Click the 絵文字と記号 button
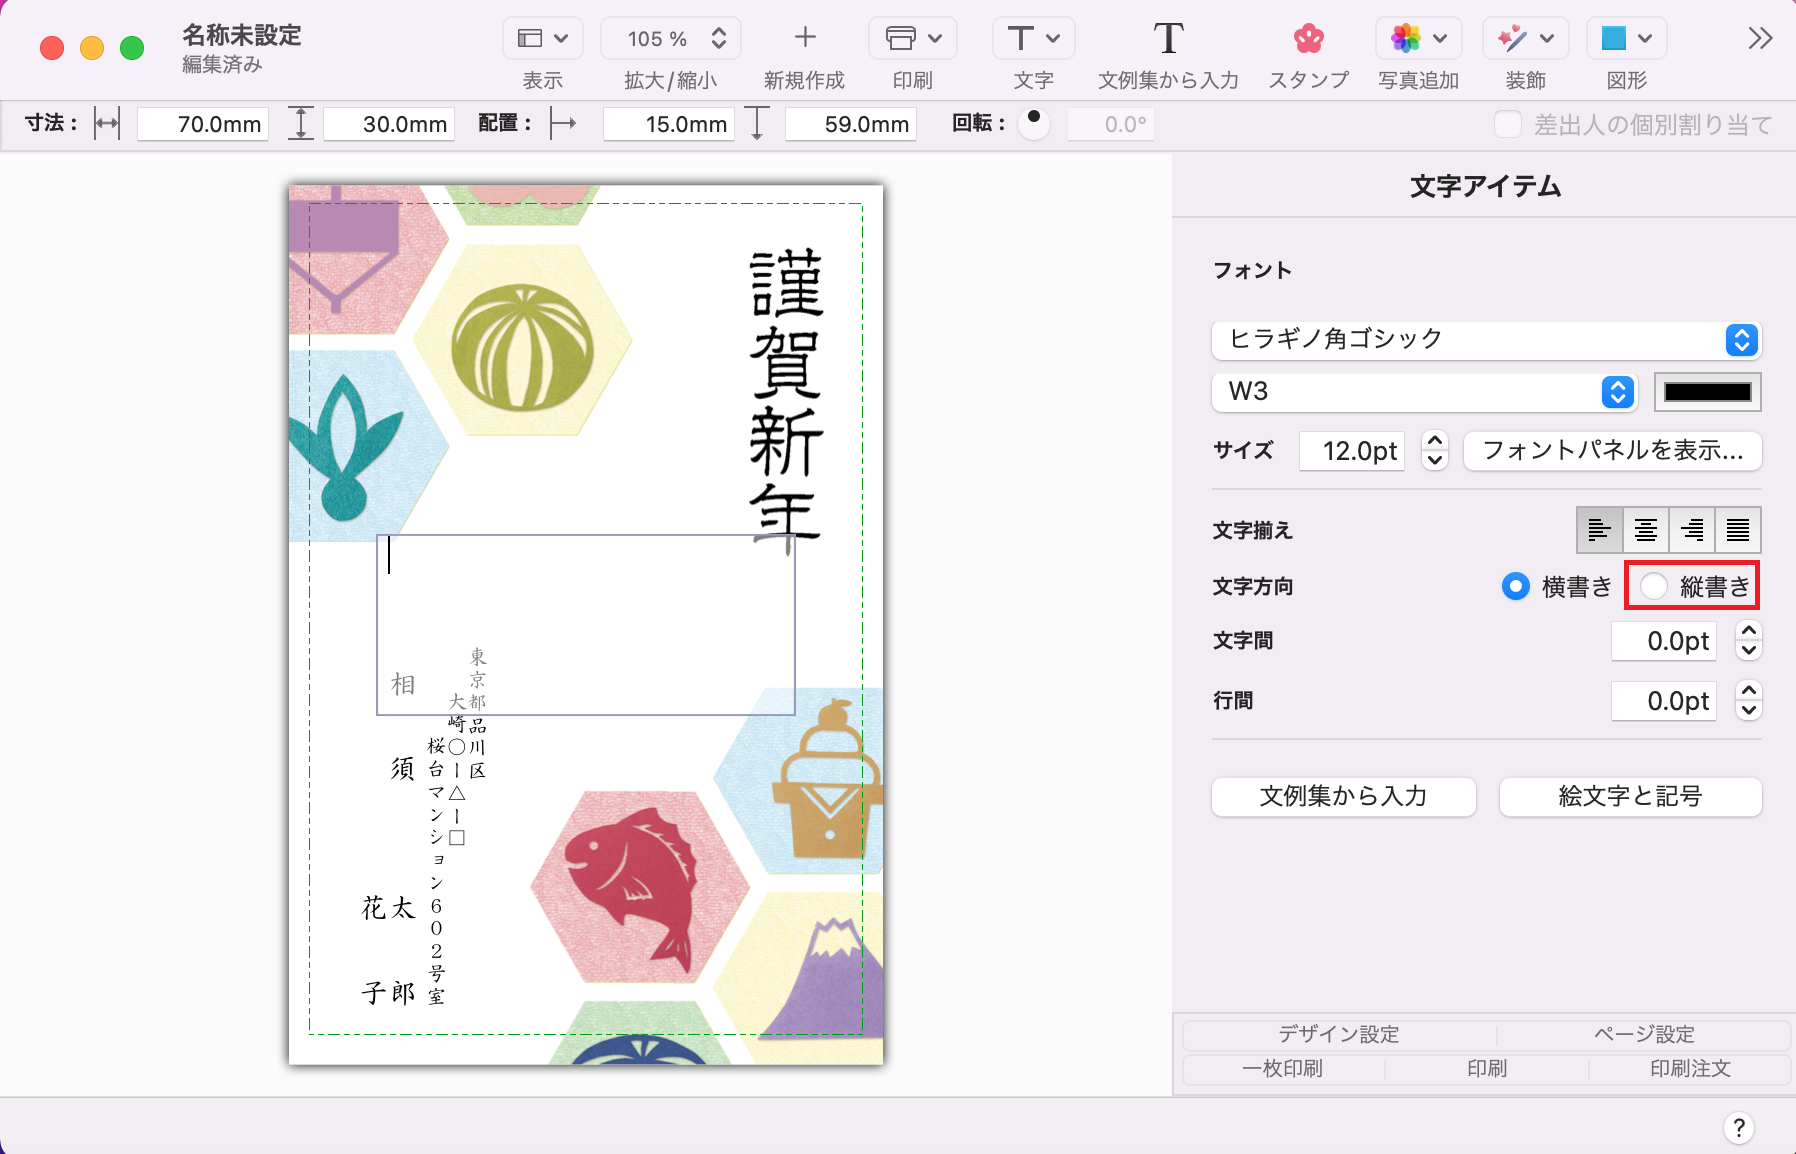 pos(1629,797)
